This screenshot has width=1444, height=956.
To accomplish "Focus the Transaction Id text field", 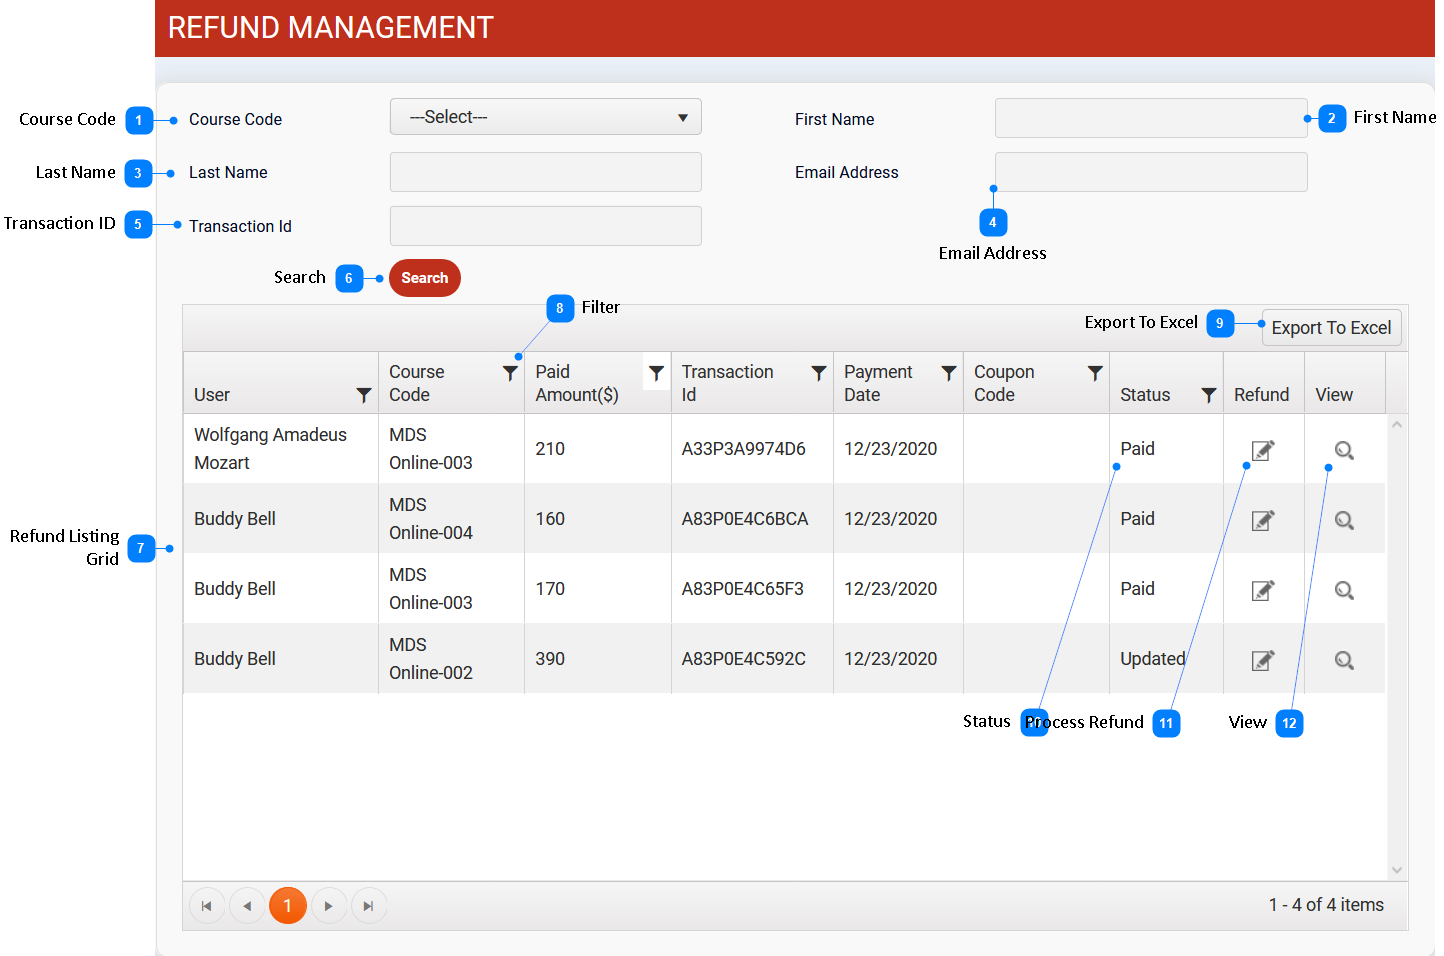I will click(x=545, y=226).
